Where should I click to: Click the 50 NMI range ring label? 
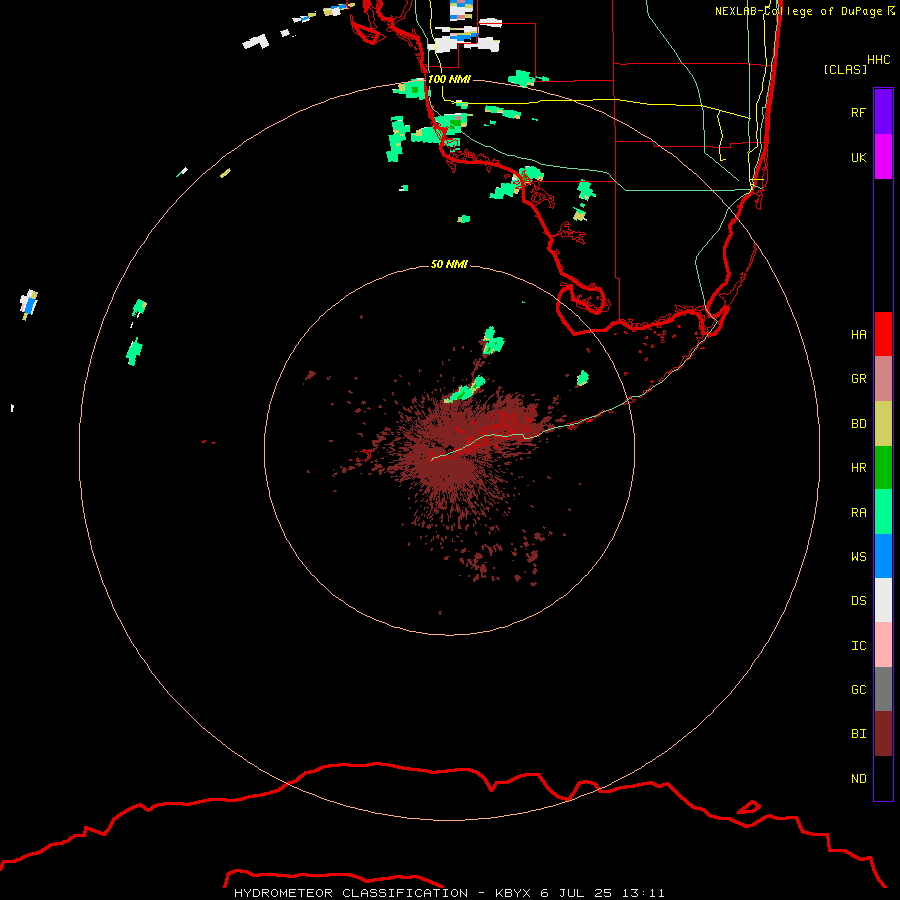pos(449,265)
